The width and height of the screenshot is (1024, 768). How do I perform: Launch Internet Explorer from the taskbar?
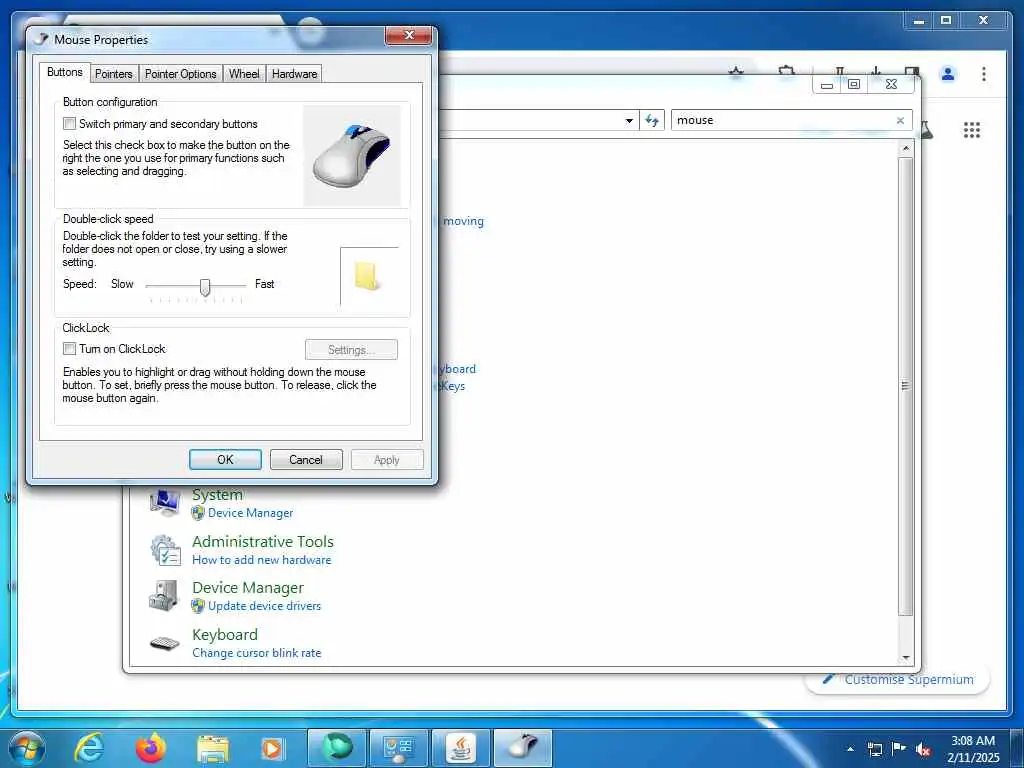point(89,748)
